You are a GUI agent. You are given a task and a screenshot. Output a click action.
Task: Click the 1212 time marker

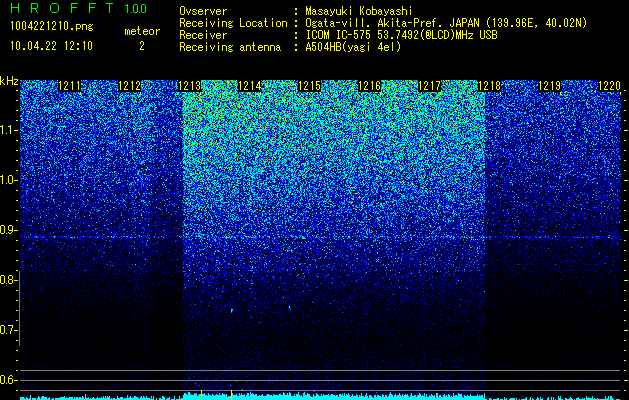click(130, 86)
